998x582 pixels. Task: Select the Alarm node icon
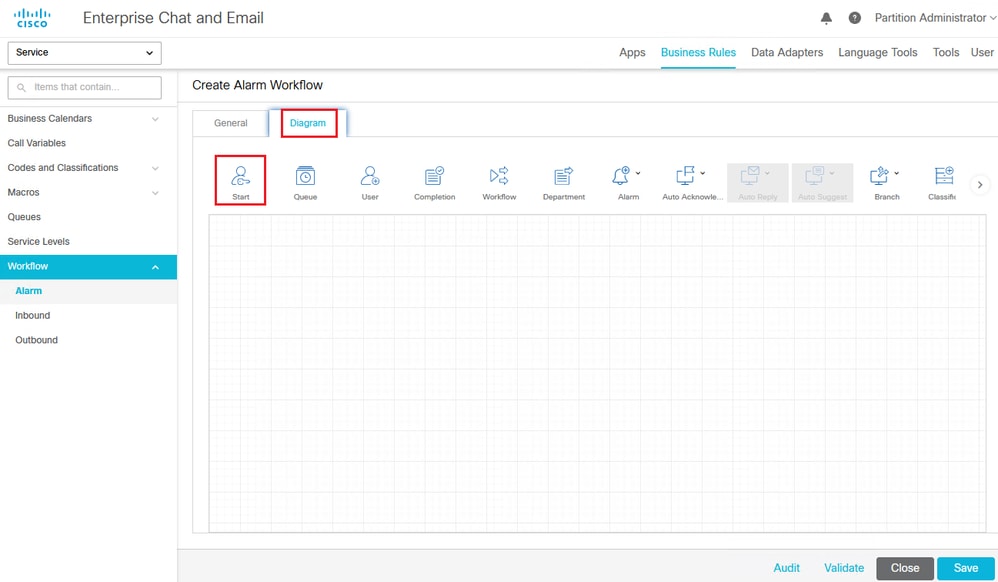621,176
